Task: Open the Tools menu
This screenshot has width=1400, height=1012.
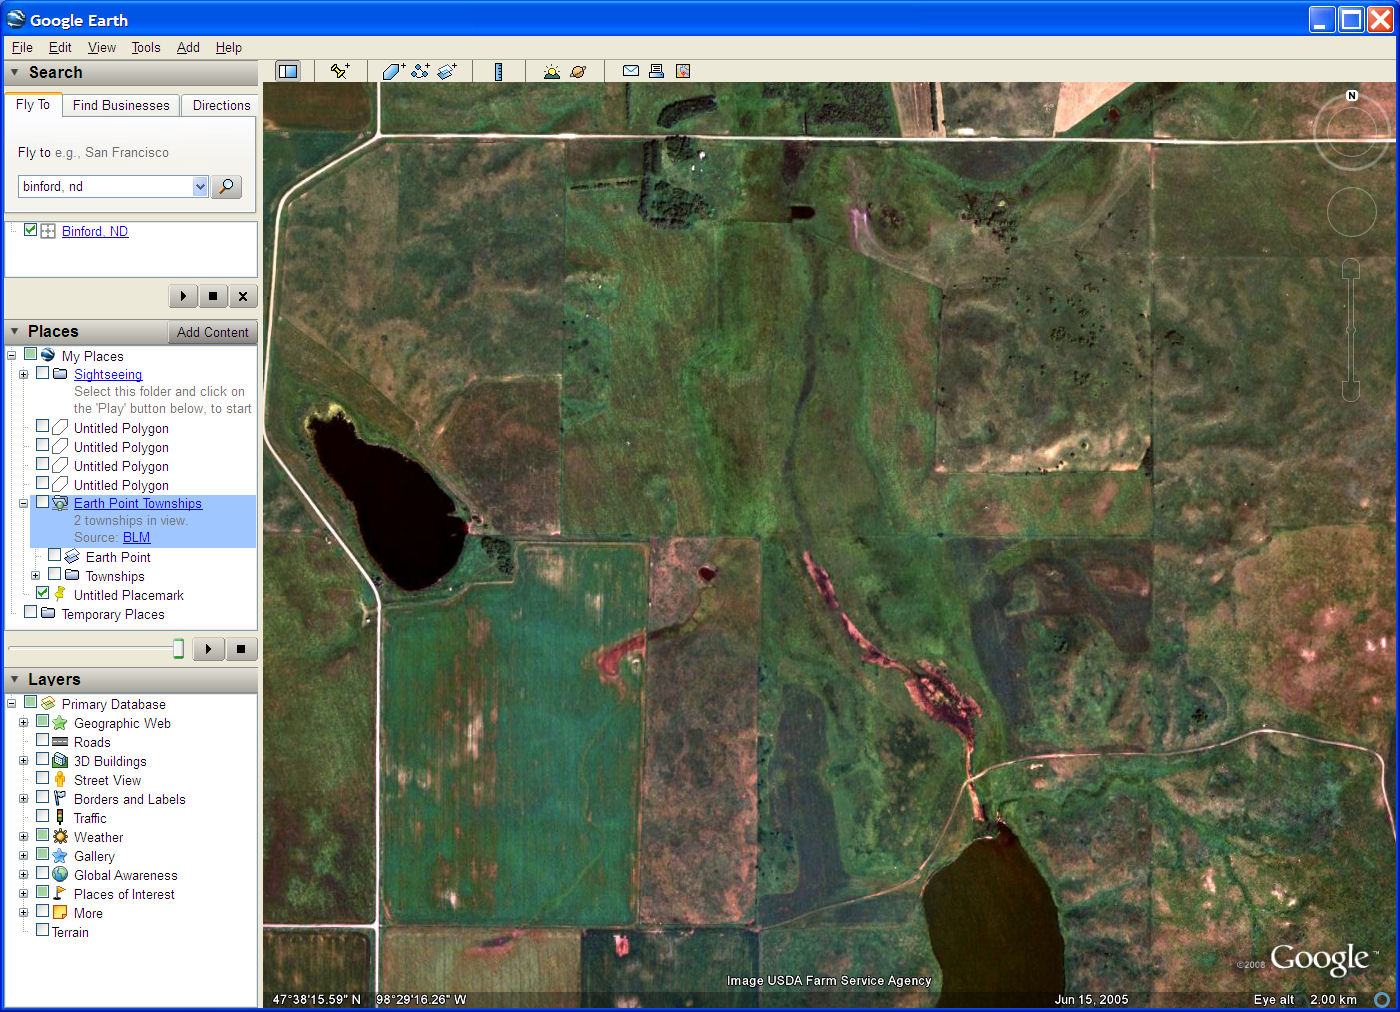Action: (x=146, y=47)
